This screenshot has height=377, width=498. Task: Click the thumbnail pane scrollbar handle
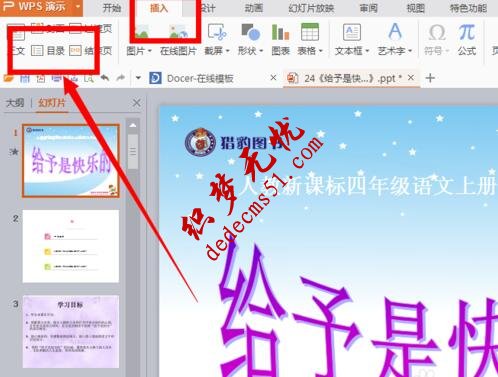click(133, 152)
